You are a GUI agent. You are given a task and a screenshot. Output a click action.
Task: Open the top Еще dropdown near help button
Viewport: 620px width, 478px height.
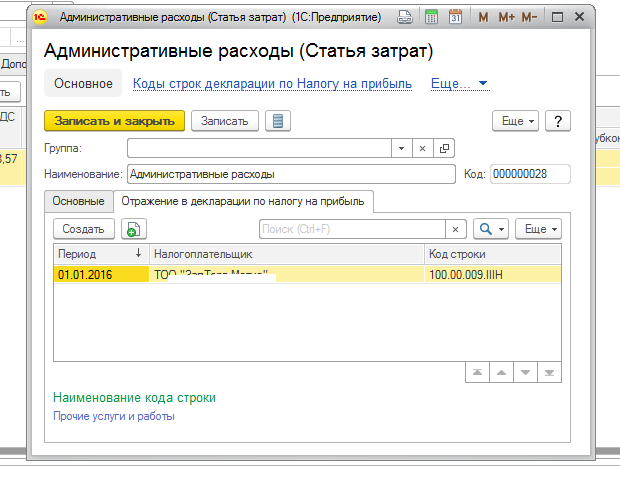[x=517, y=121]
